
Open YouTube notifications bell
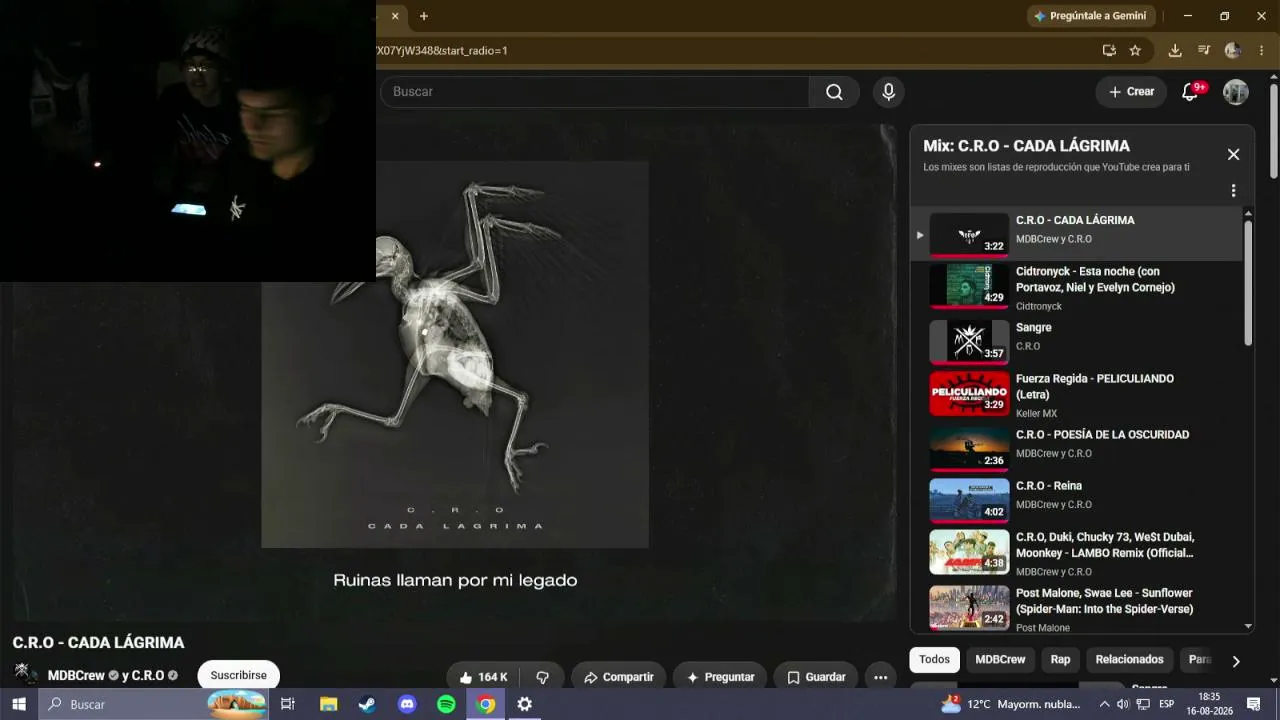pos(1190,92)
